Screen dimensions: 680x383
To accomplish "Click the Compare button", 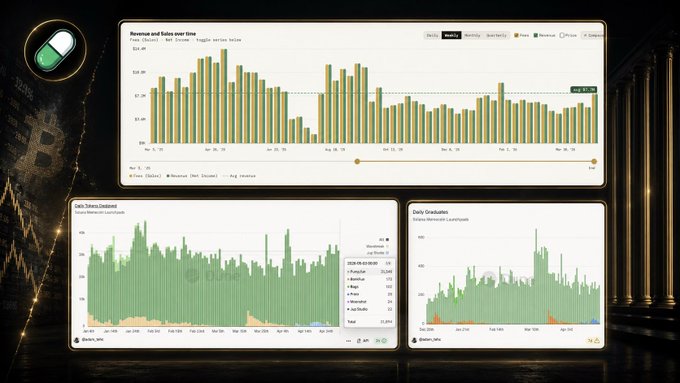I will (x=592, y=35).
